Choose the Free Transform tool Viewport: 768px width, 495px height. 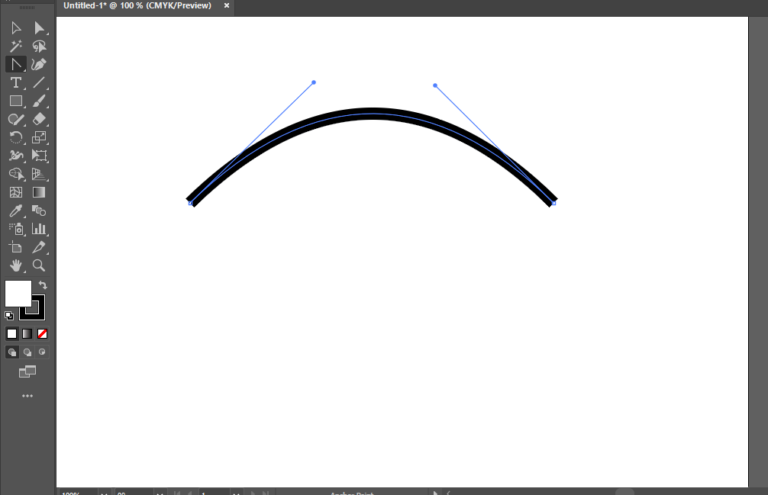coord(39,156)
